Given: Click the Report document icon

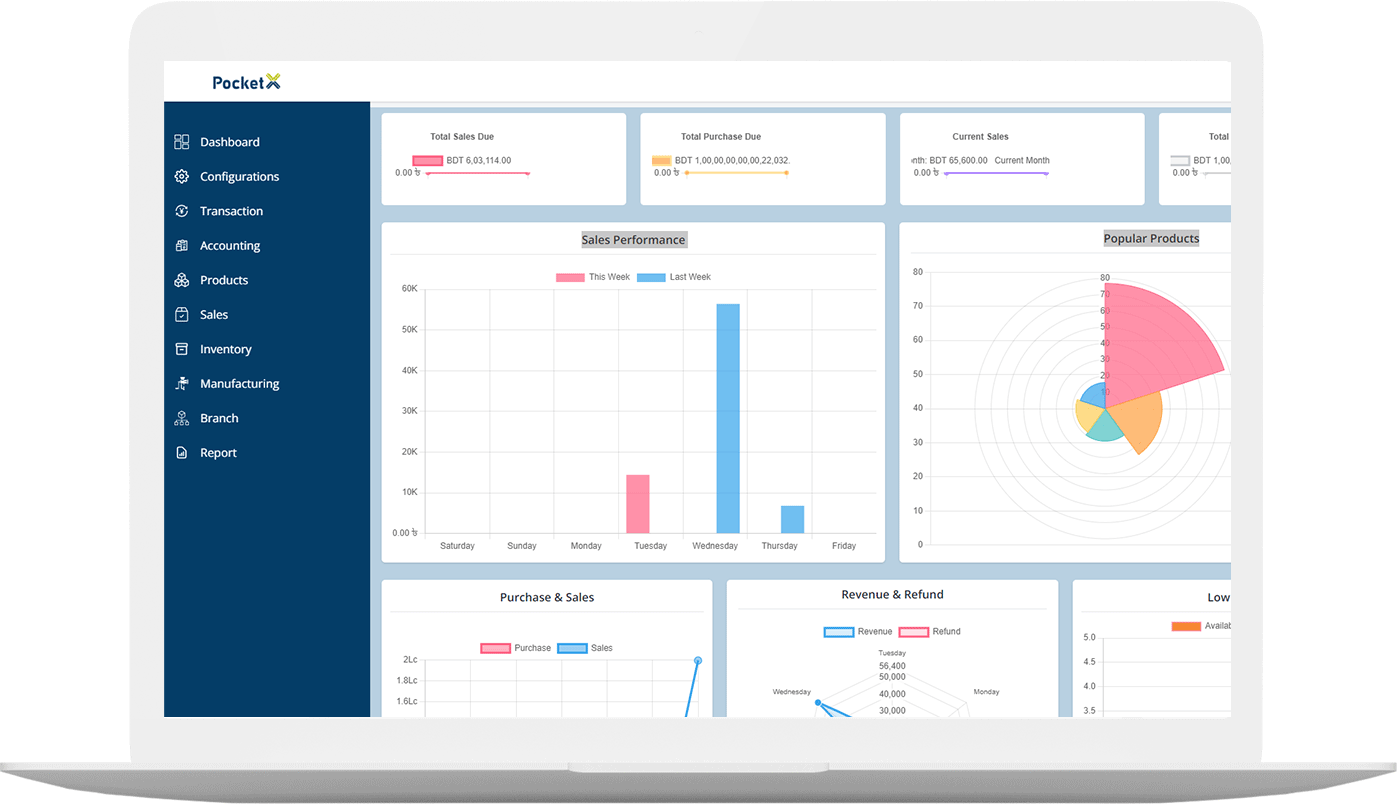Looking at the screenshot, I should (x=181, y=453).
